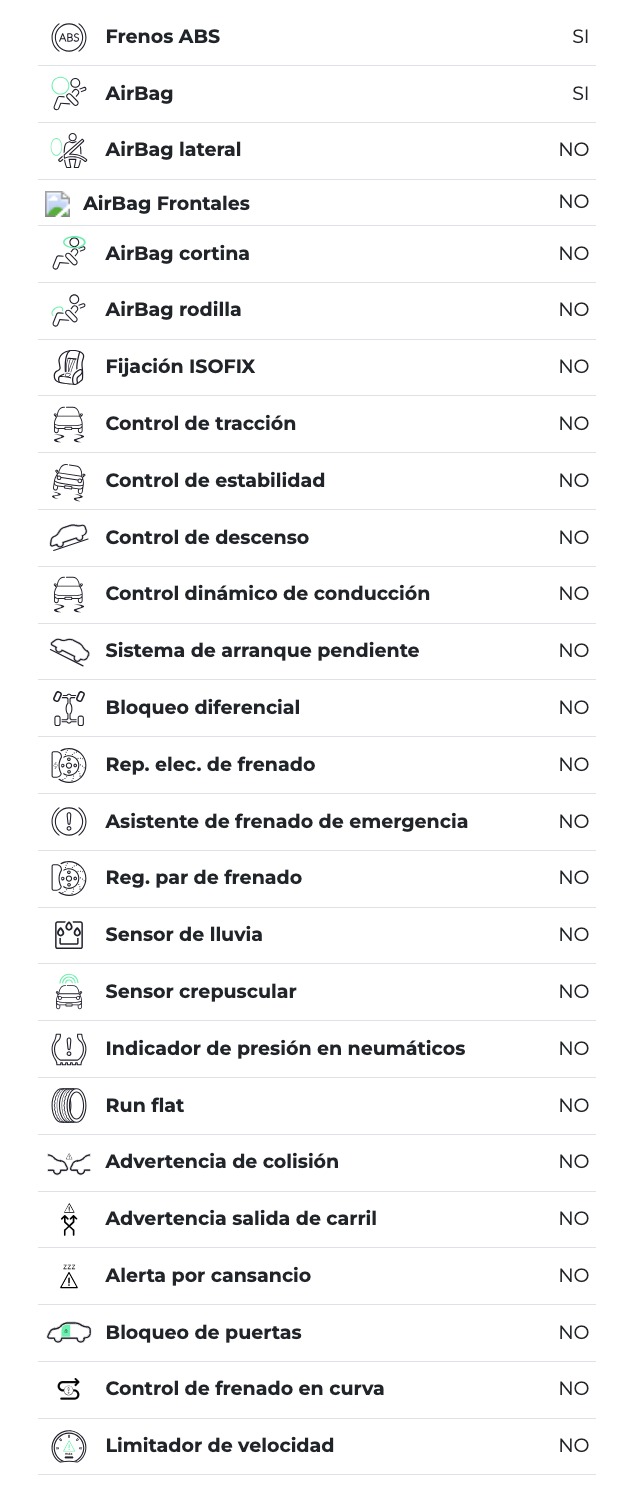Image resolution: width=630 pixels, height=1500 pixels.
Task: Click the AirBag lateral seatbelt icon
Action: click(68, 150)
